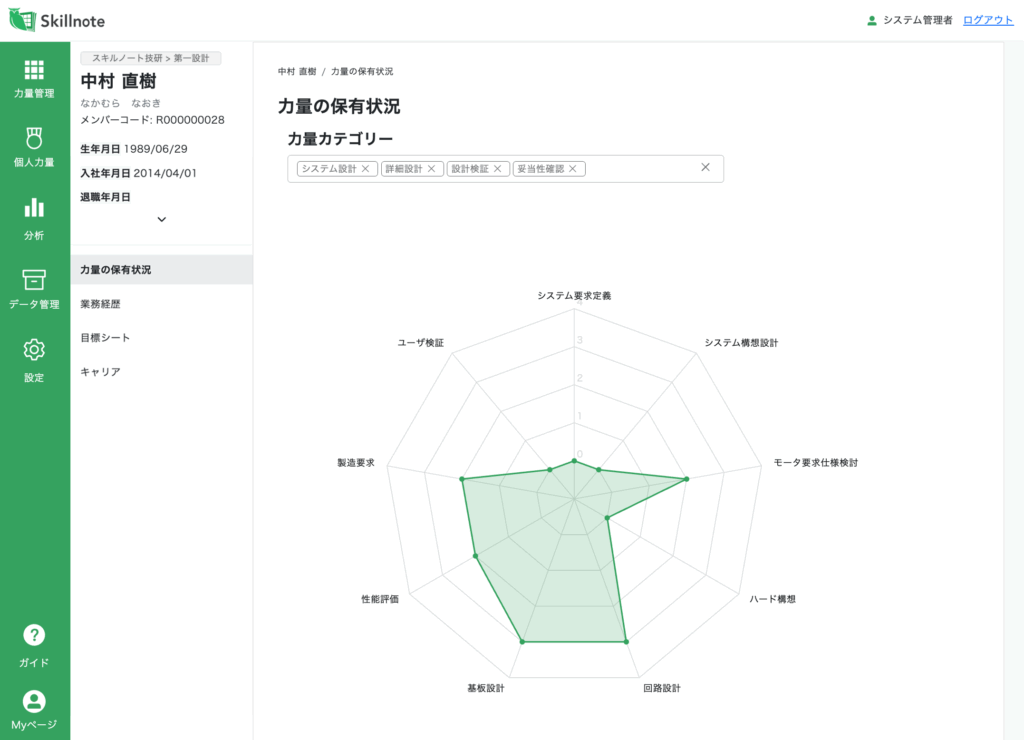The width and height of the screenshot is (1024, 740).
Task: Click the 力量カテゴリー input field
Action: [640, 169]
